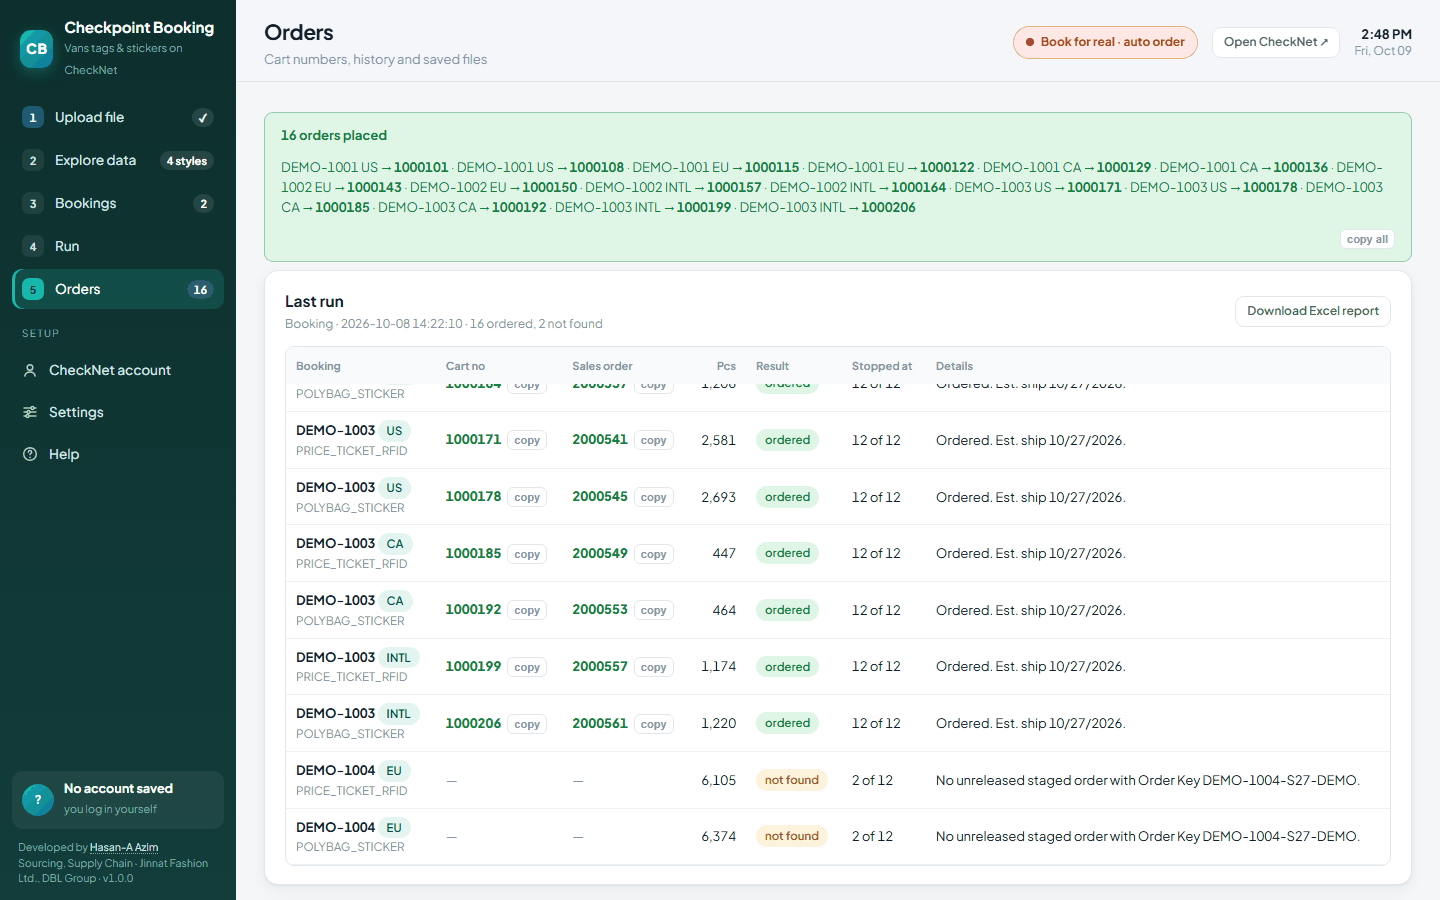The height and width of the screenshot is (900, 1440).
Task: Open the Settings page
Action: tap(118, 412)
